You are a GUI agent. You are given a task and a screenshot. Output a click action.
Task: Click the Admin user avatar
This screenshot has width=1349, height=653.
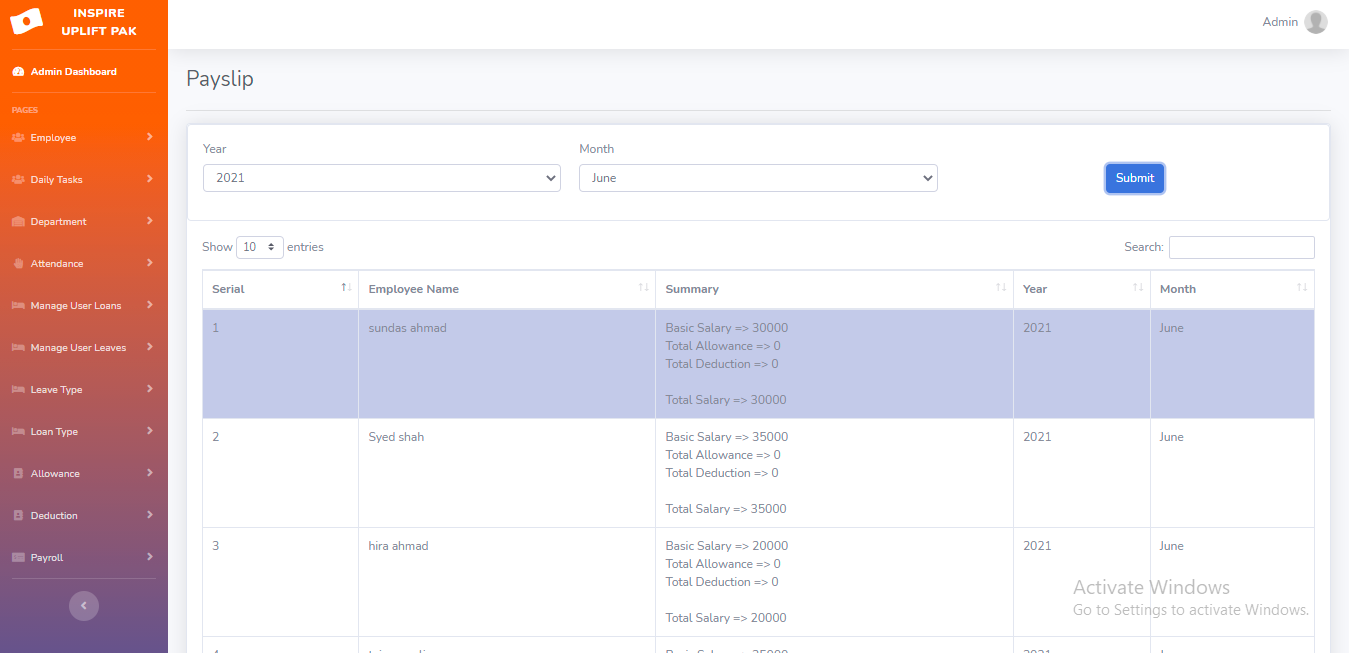[x=1315, y=22]
